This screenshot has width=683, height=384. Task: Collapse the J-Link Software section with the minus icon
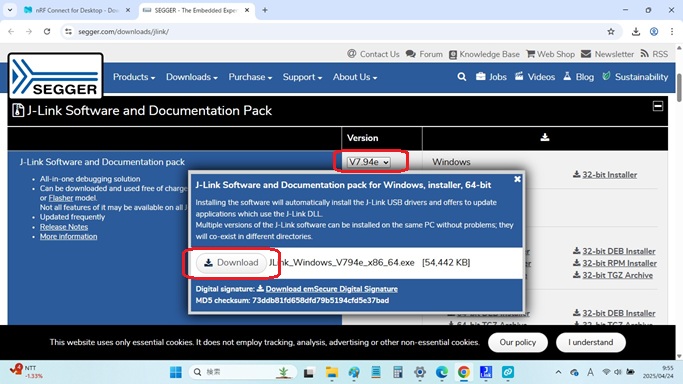pyautogui.click(x=658, y=106)
